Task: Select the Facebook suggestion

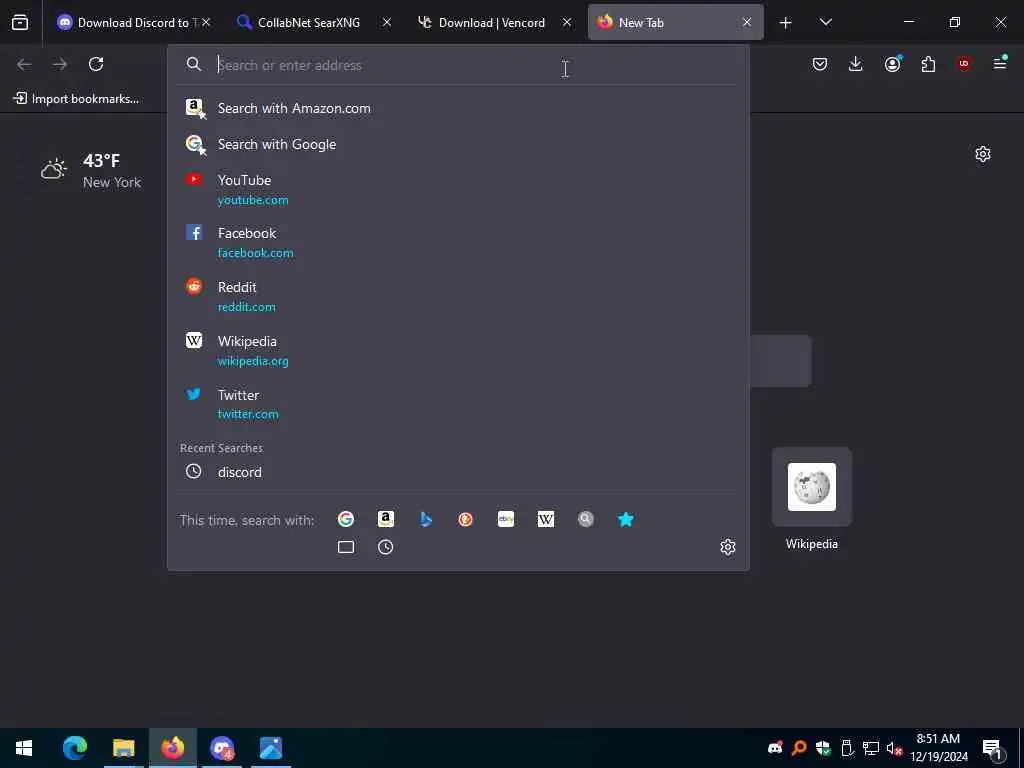Action: pos(458,242)
